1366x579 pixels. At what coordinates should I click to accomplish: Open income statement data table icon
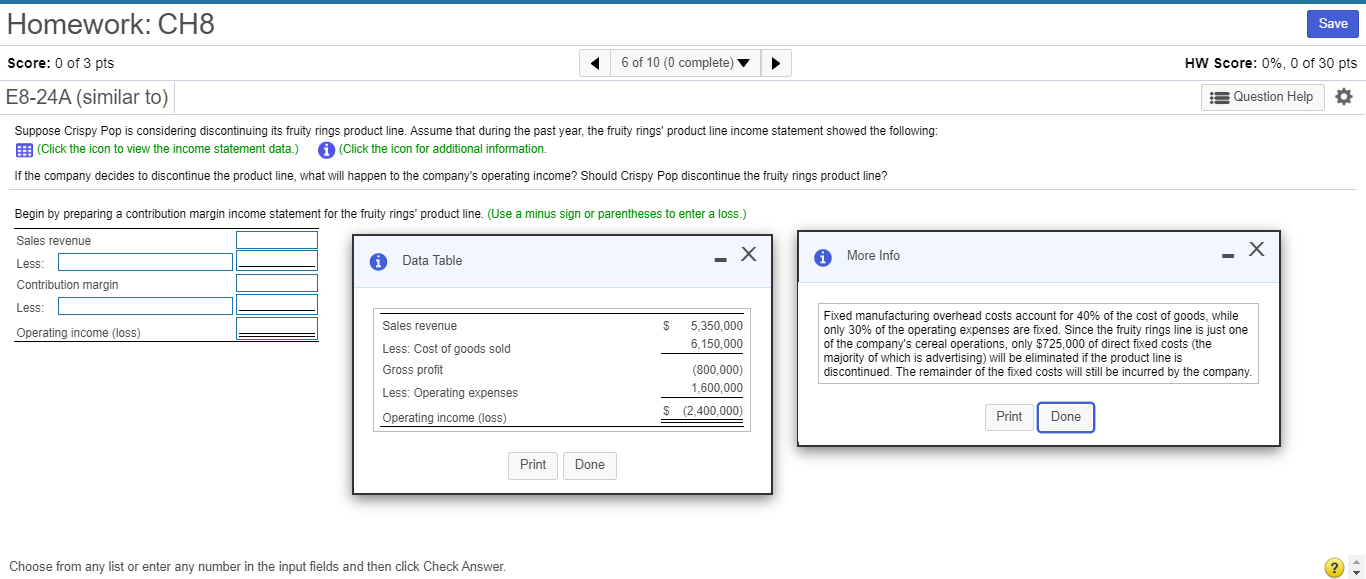[24, 150]
